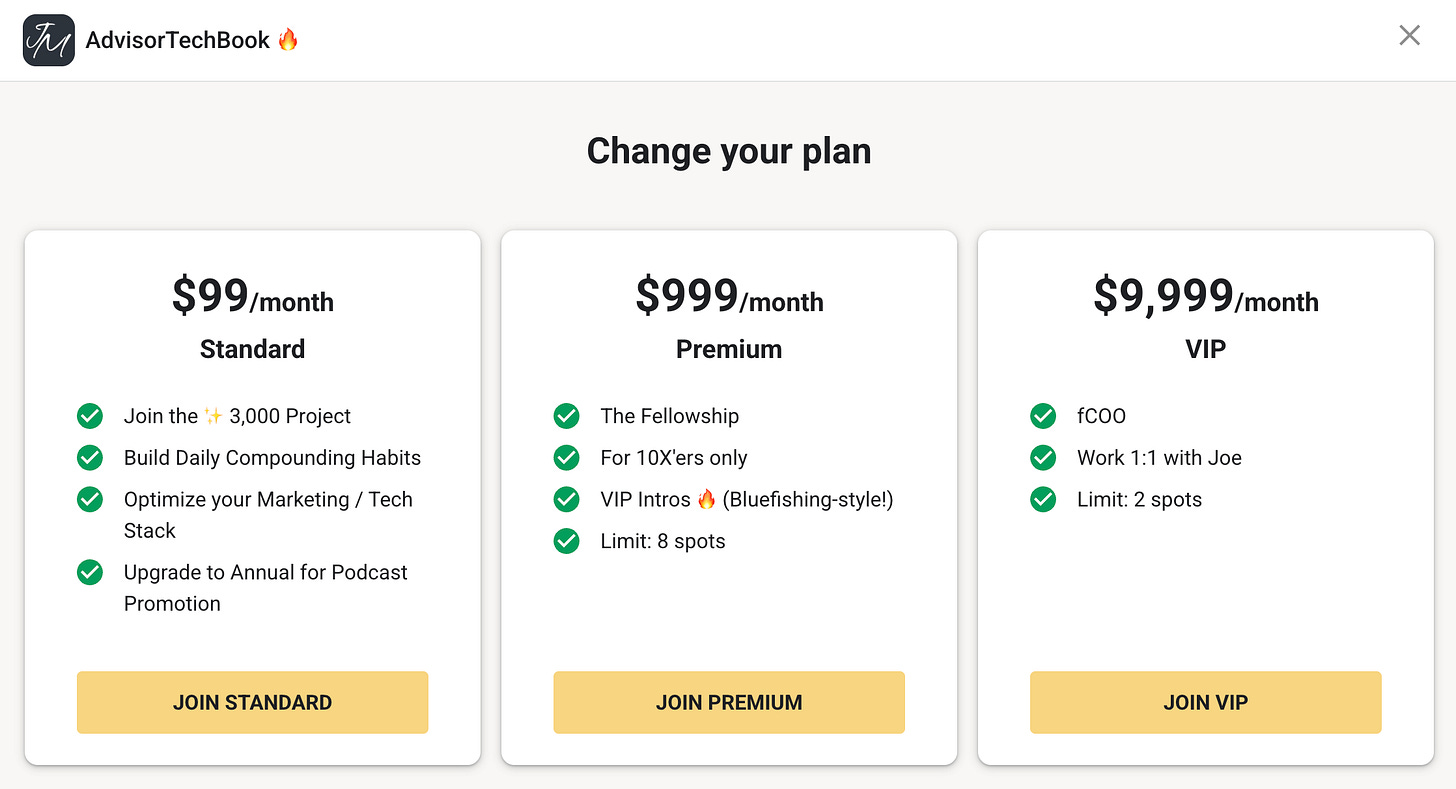Click the fire emoji beside AdvisorTechBook
The width and height of the screenshot is (1456, 789).
pyautogui.click(x=288, y=40)
